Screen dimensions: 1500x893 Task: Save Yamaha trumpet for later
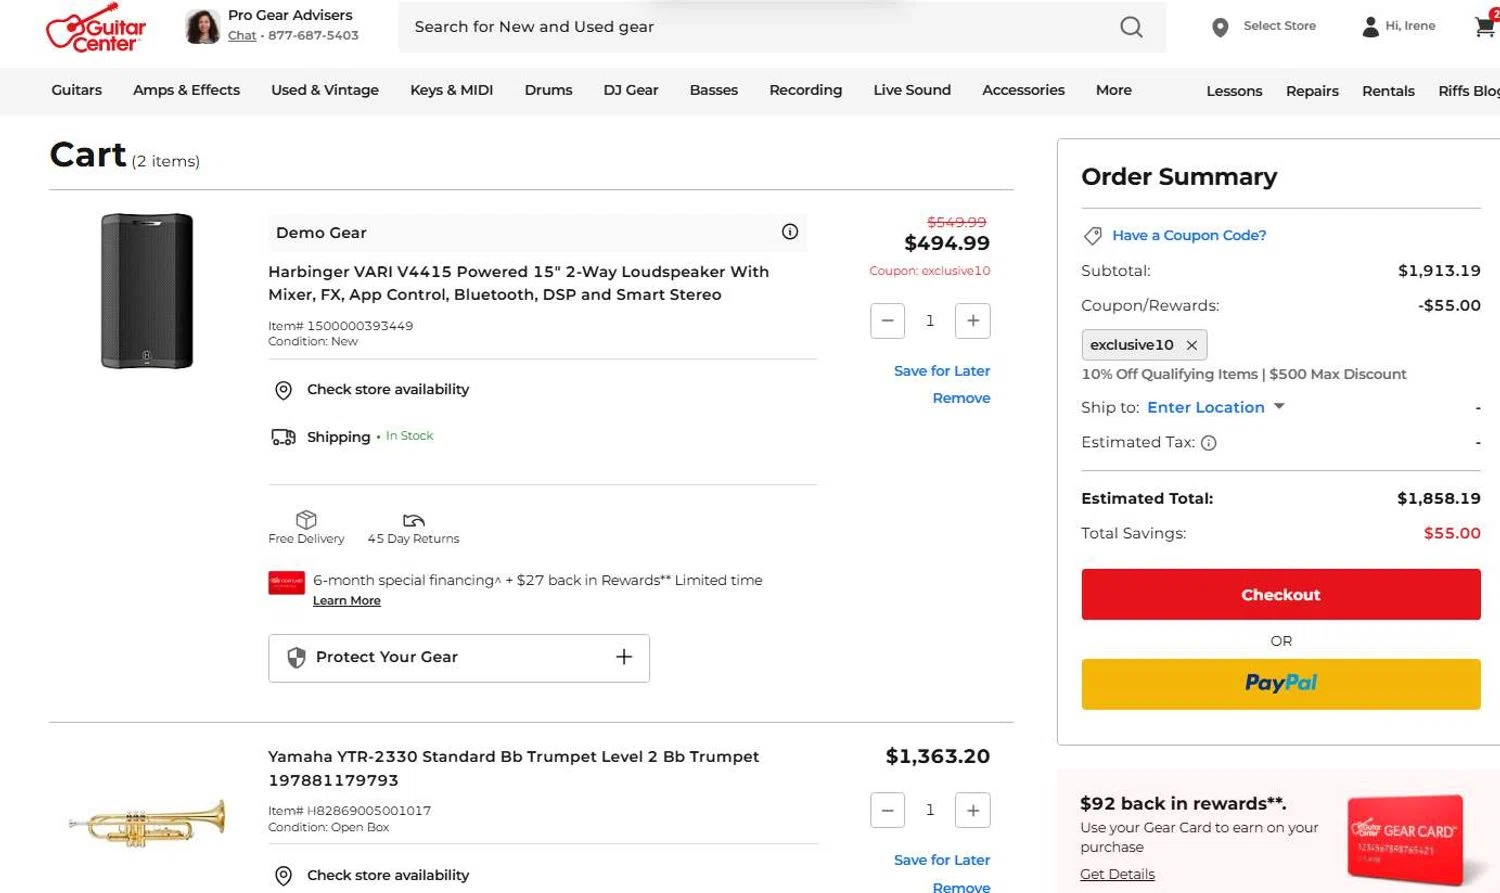942,860
